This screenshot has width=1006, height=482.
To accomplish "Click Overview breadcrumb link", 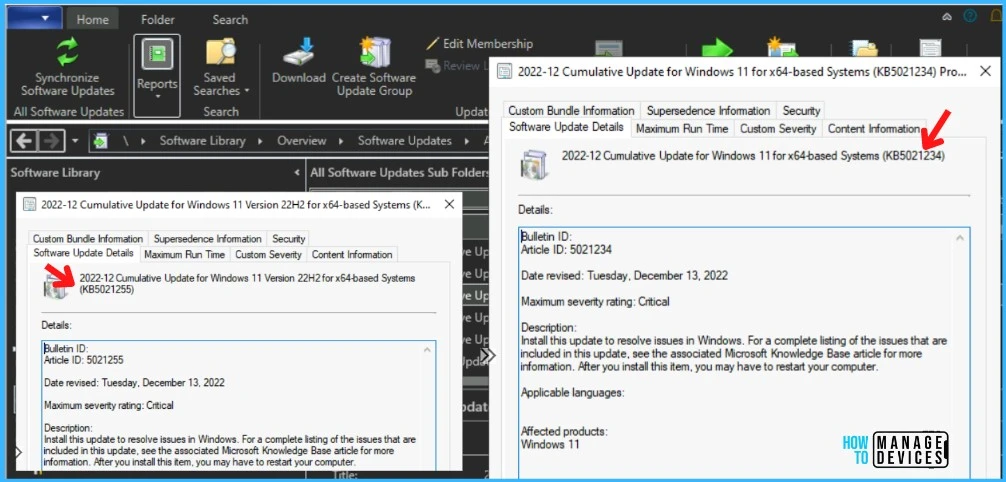I will click(302, 141).
